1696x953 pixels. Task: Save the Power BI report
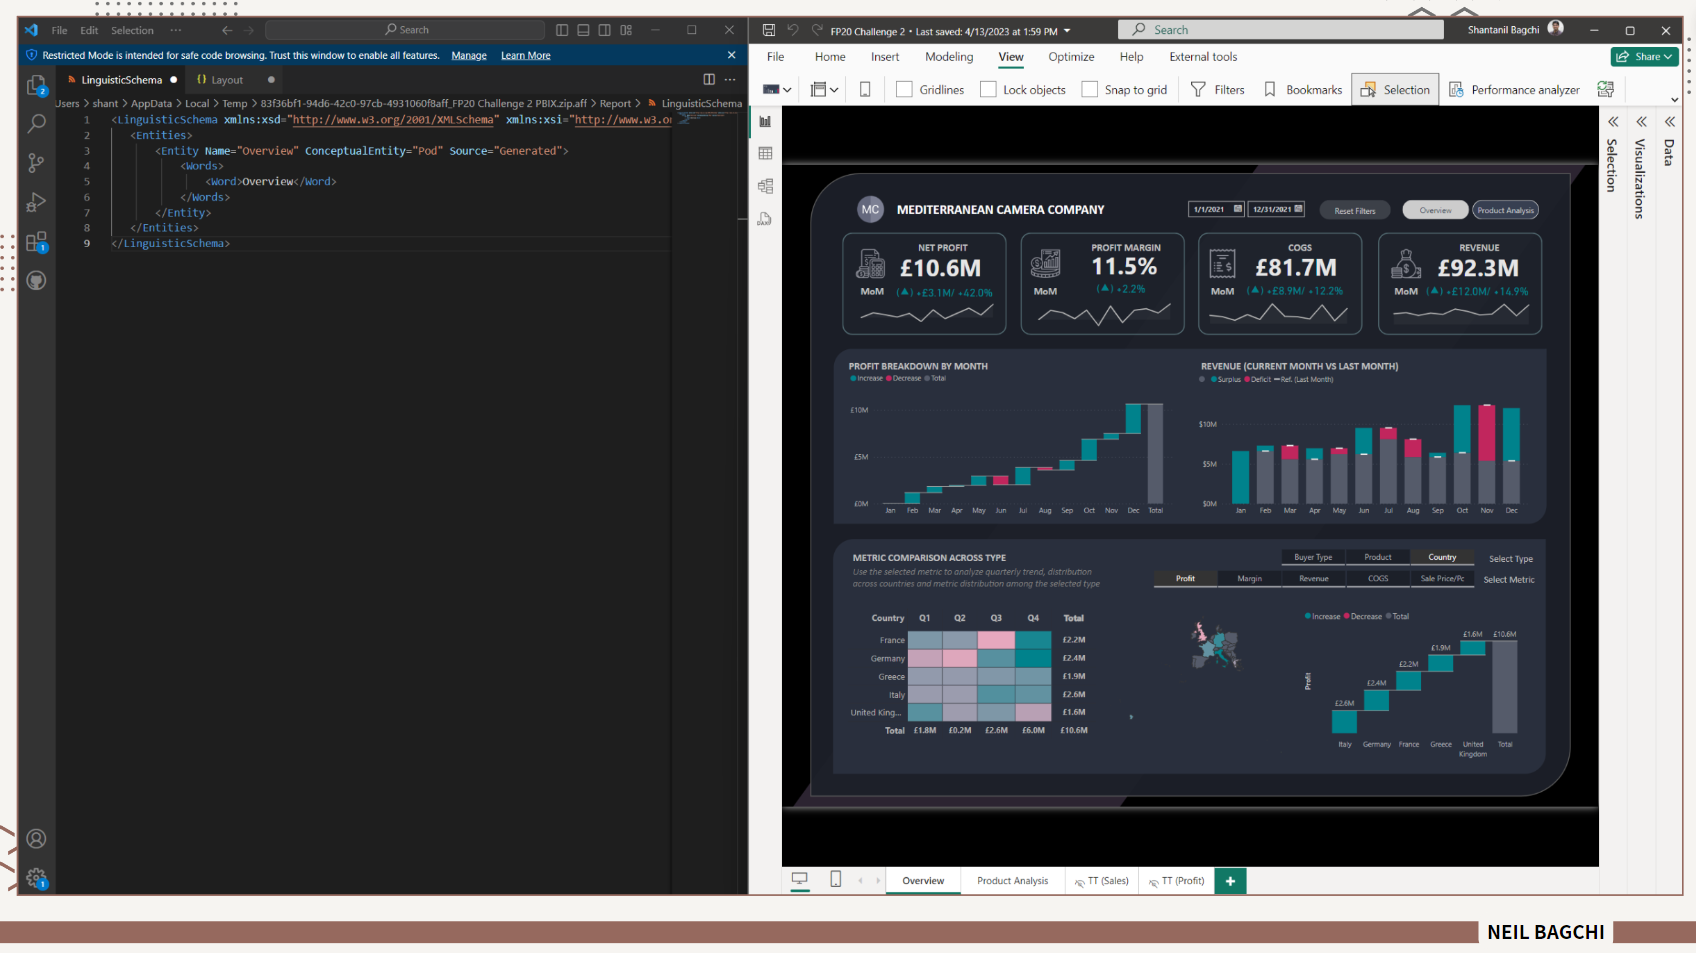click(769, 30)
